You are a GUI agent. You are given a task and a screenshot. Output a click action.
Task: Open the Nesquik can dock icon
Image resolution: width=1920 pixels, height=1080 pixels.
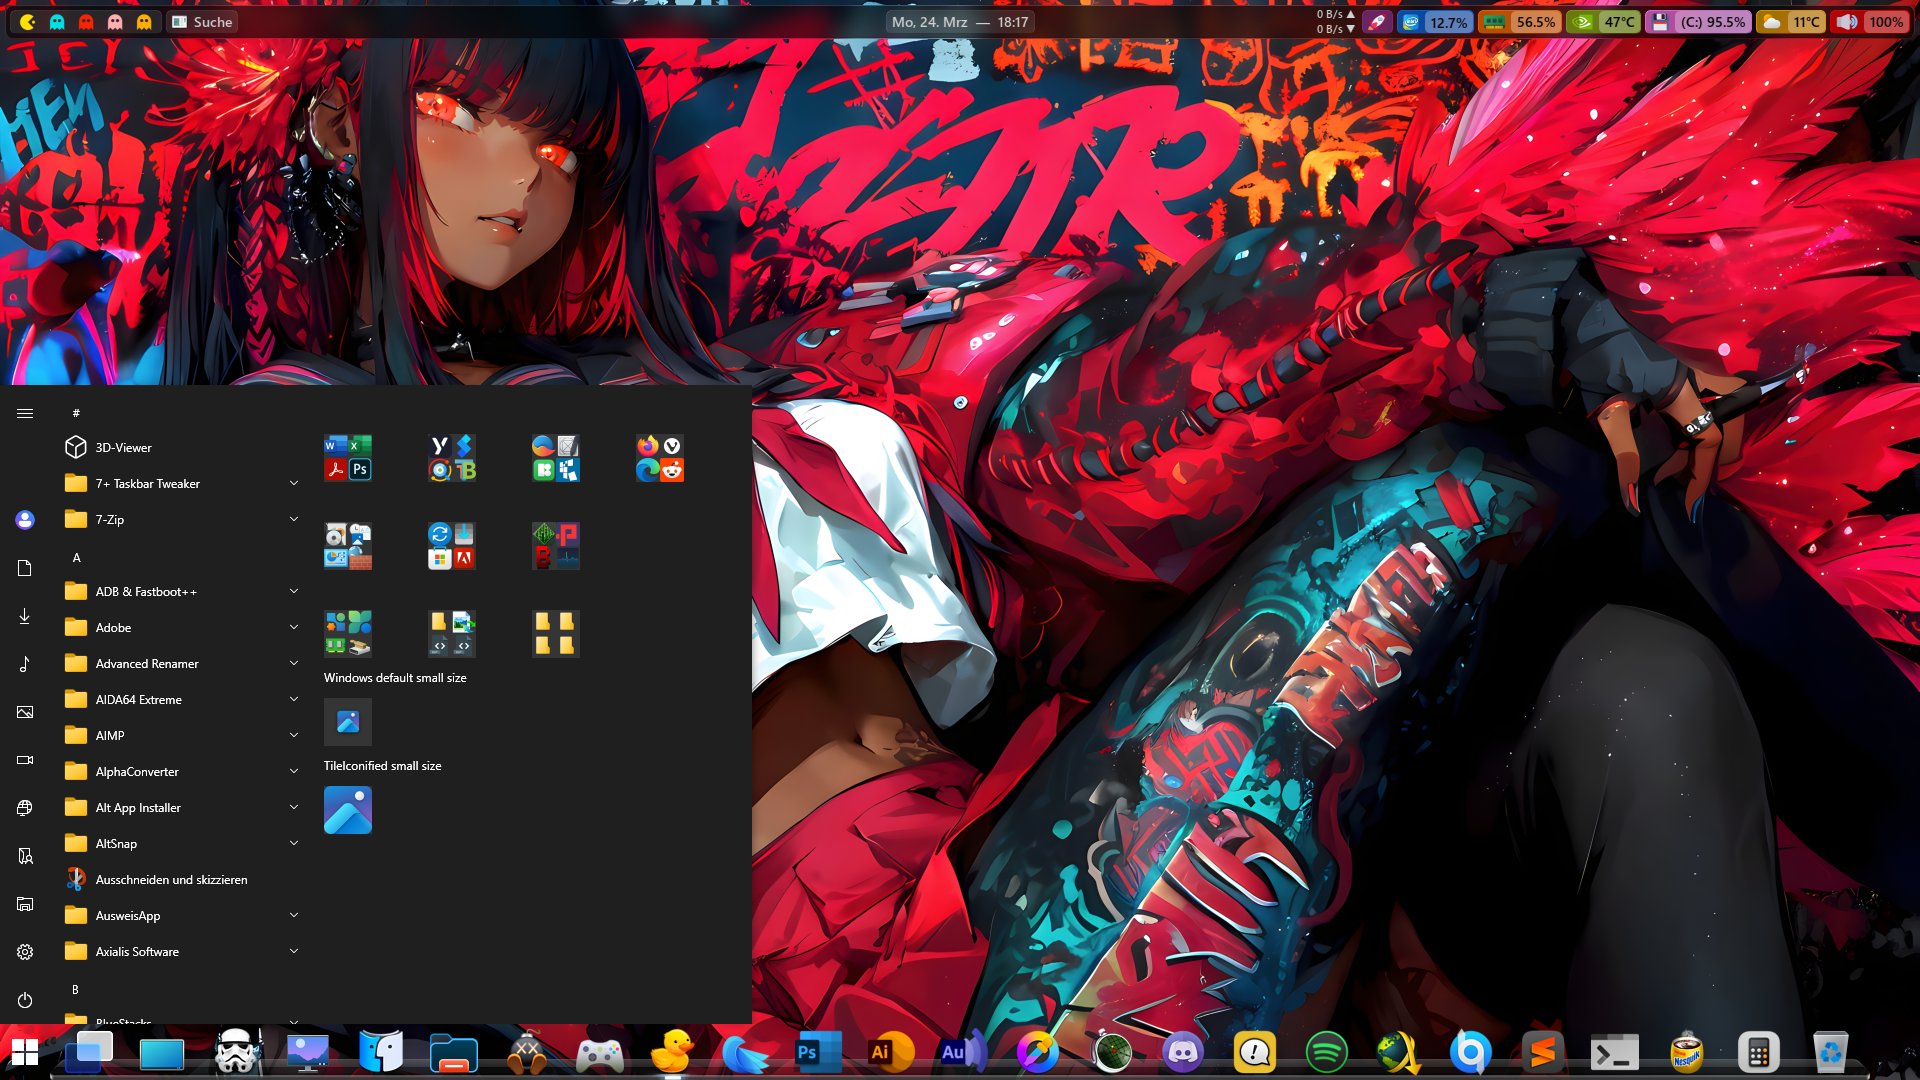coord(1687,1052)
